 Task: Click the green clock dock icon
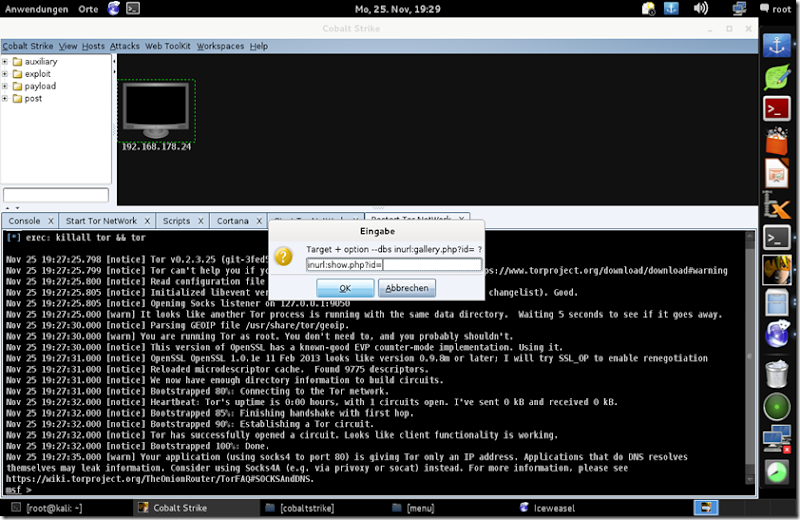click(777, 472)
